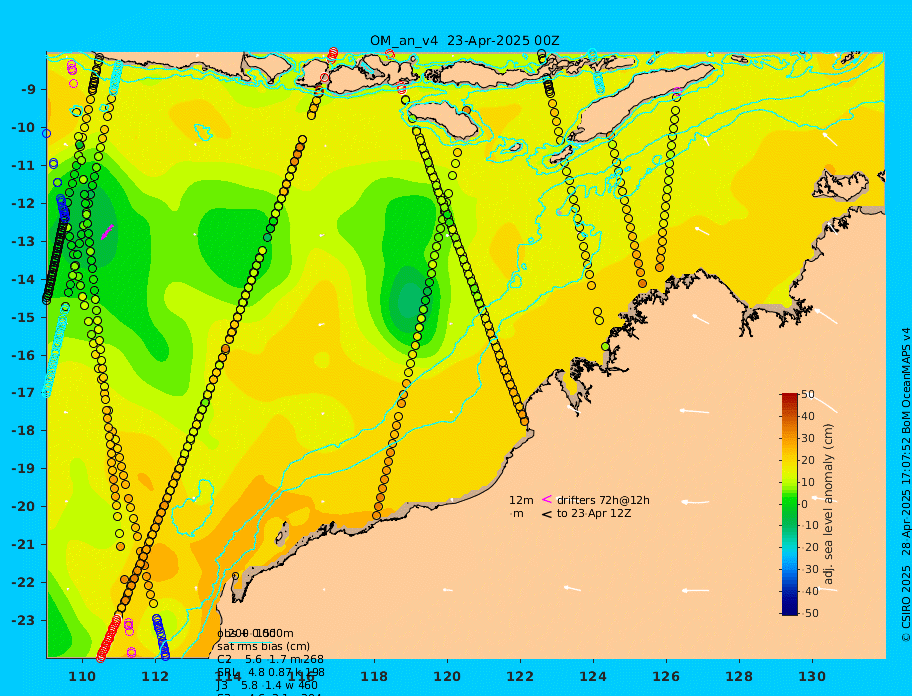Click latitude axis label "-12"
The height and width of the screenshot is (696, 912).
(24, 204)
